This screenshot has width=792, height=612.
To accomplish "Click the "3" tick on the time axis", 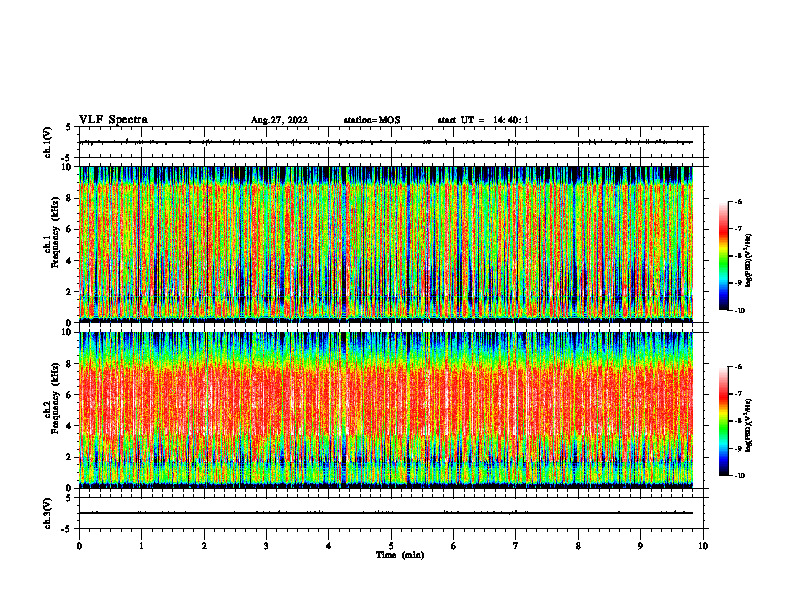I will [266, 546].
